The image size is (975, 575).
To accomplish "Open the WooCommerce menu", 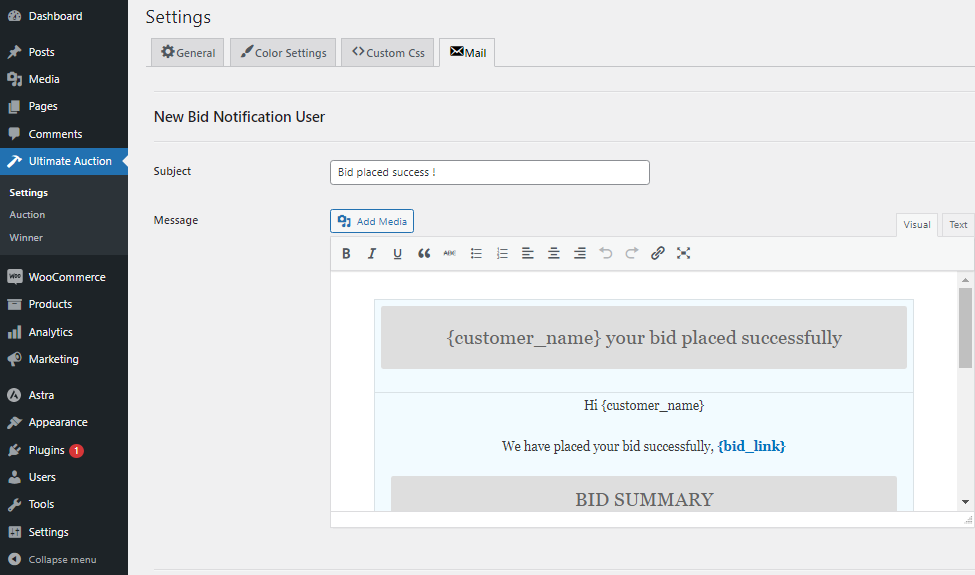I will pyautogui.click(x=64, y=277).
